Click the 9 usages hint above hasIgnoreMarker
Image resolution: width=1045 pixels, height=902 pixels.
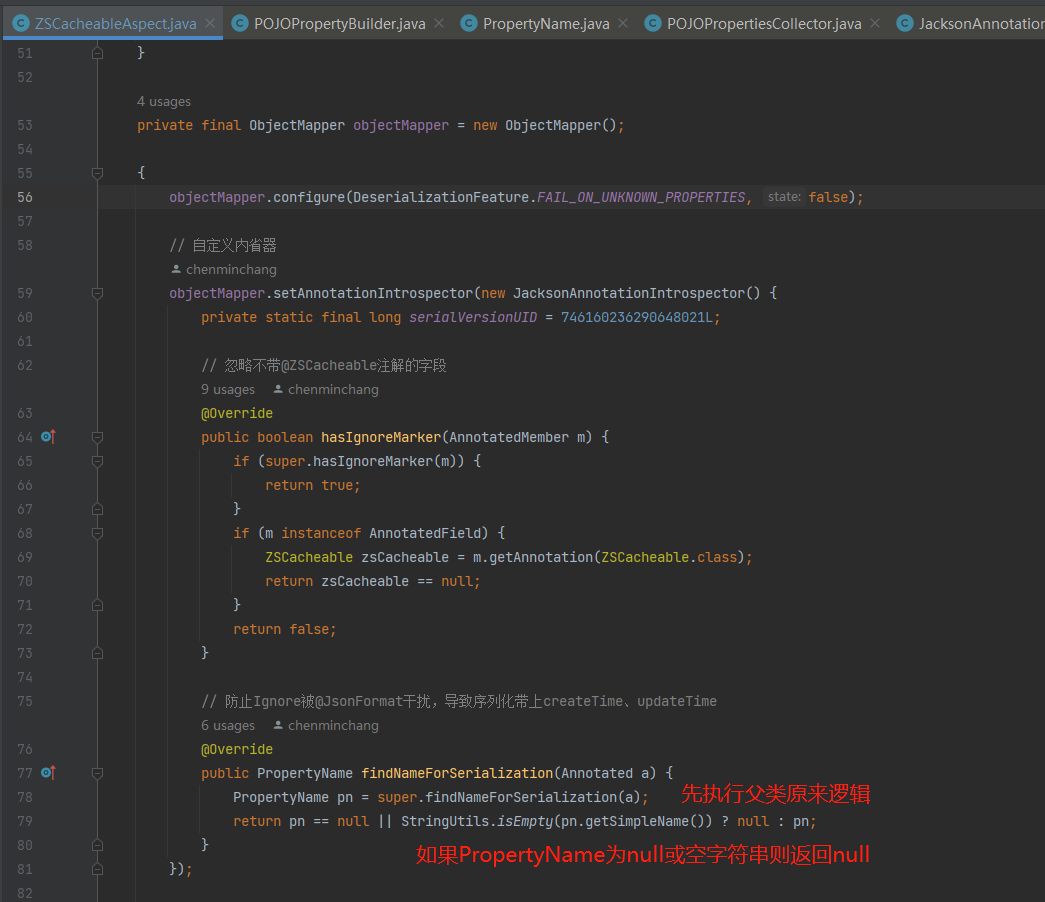coord(228,389)
